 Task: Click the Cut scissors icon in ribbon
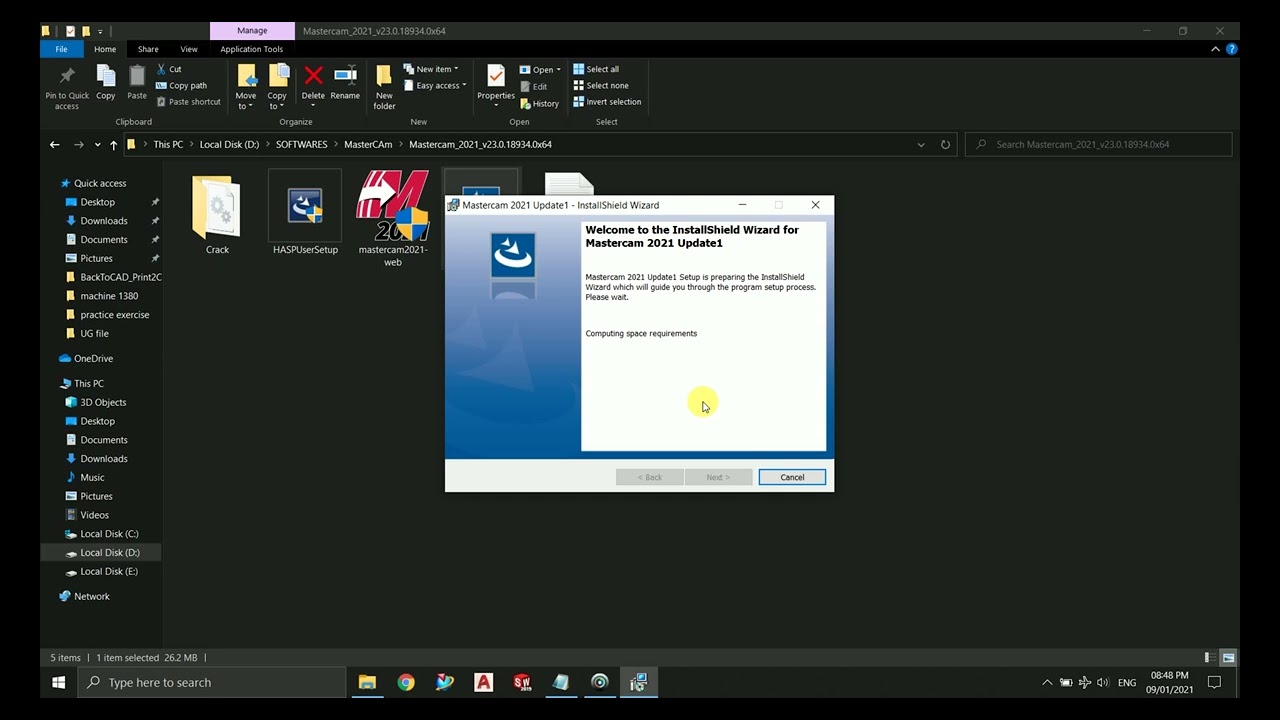161,69
